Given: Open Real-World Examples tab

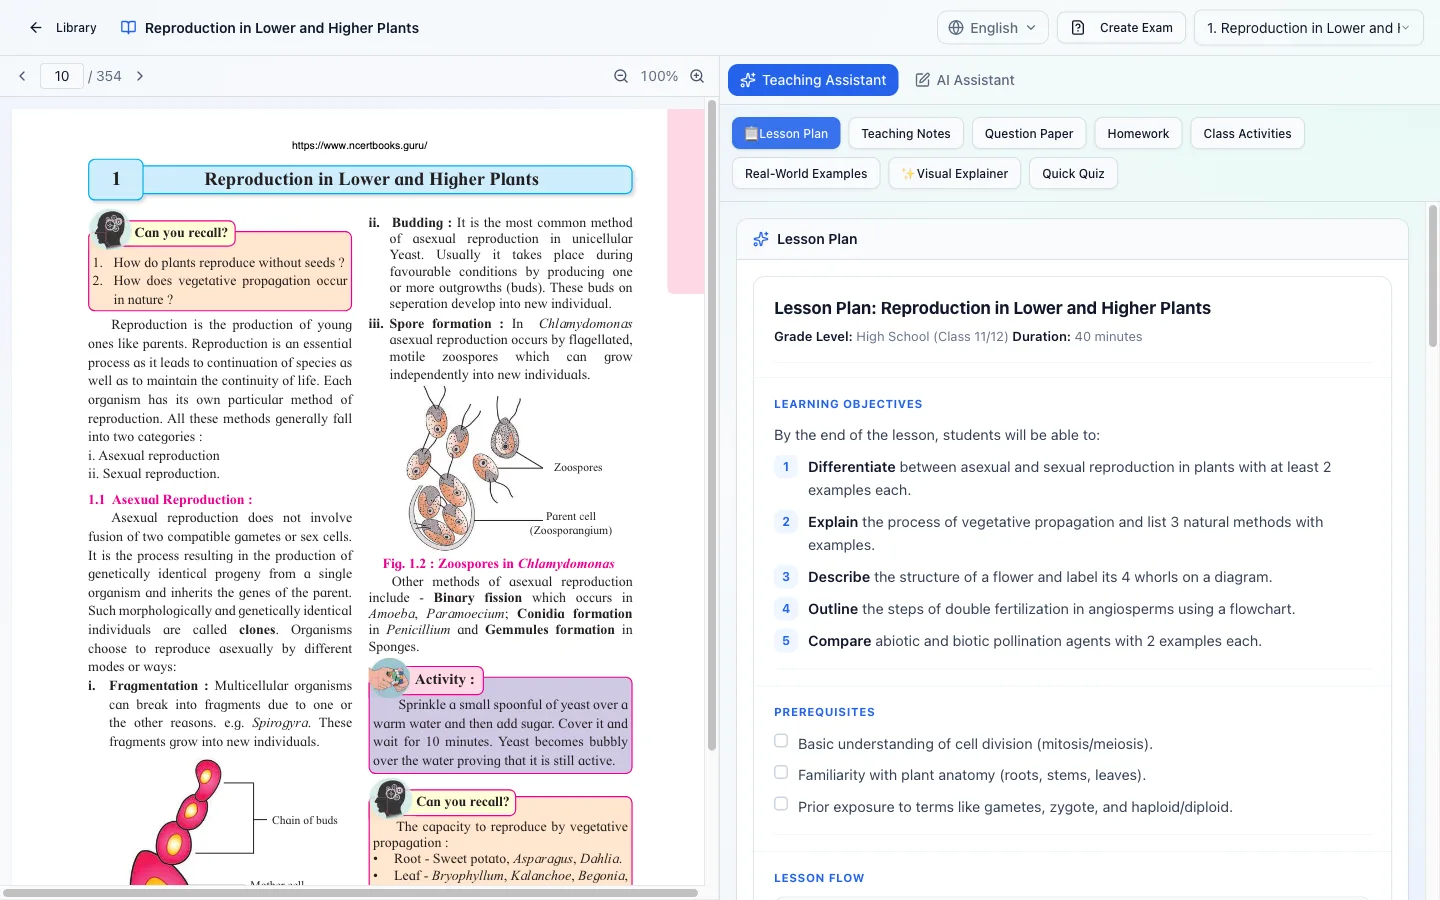Looking at the screenshot, I should [x=806, y=173].
